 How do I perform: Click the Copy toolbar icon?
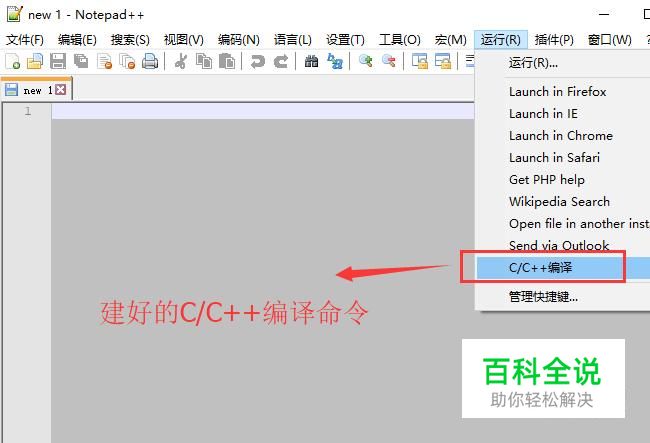(204, 61)
